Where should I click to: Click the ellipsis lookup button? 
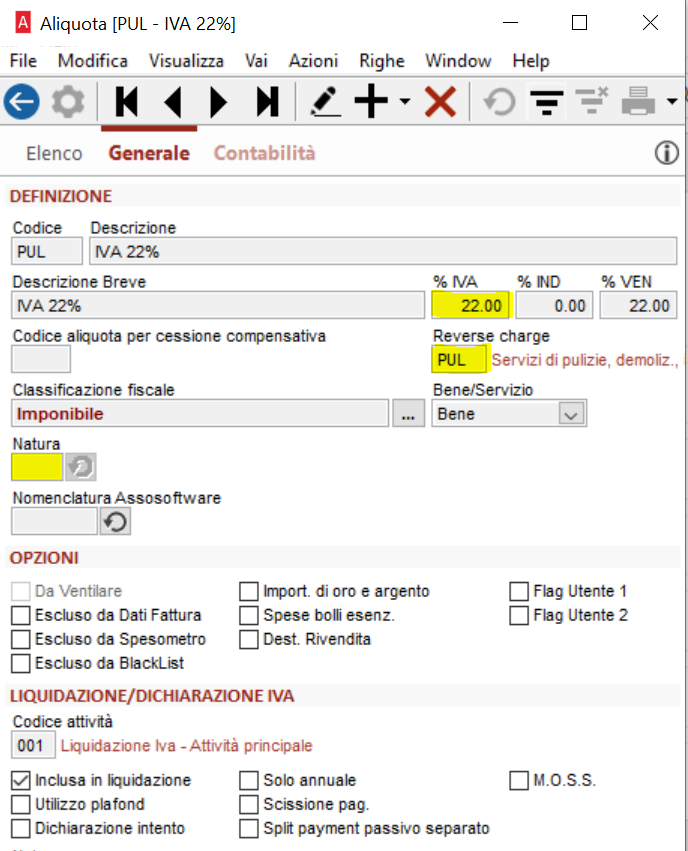pyautogui.click(x=408, y=414)
